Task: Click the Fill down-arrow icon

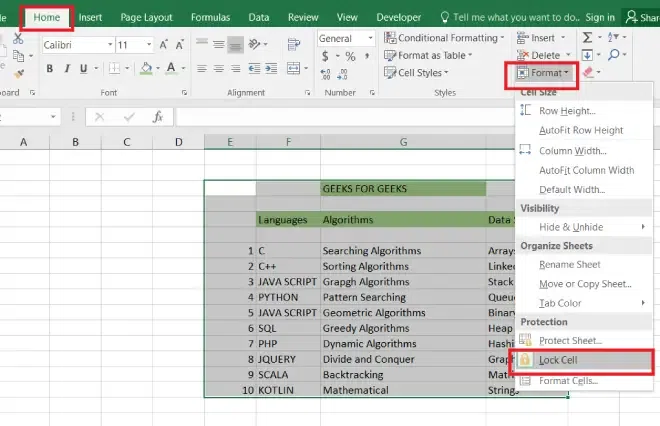Action: coord(587,55)
